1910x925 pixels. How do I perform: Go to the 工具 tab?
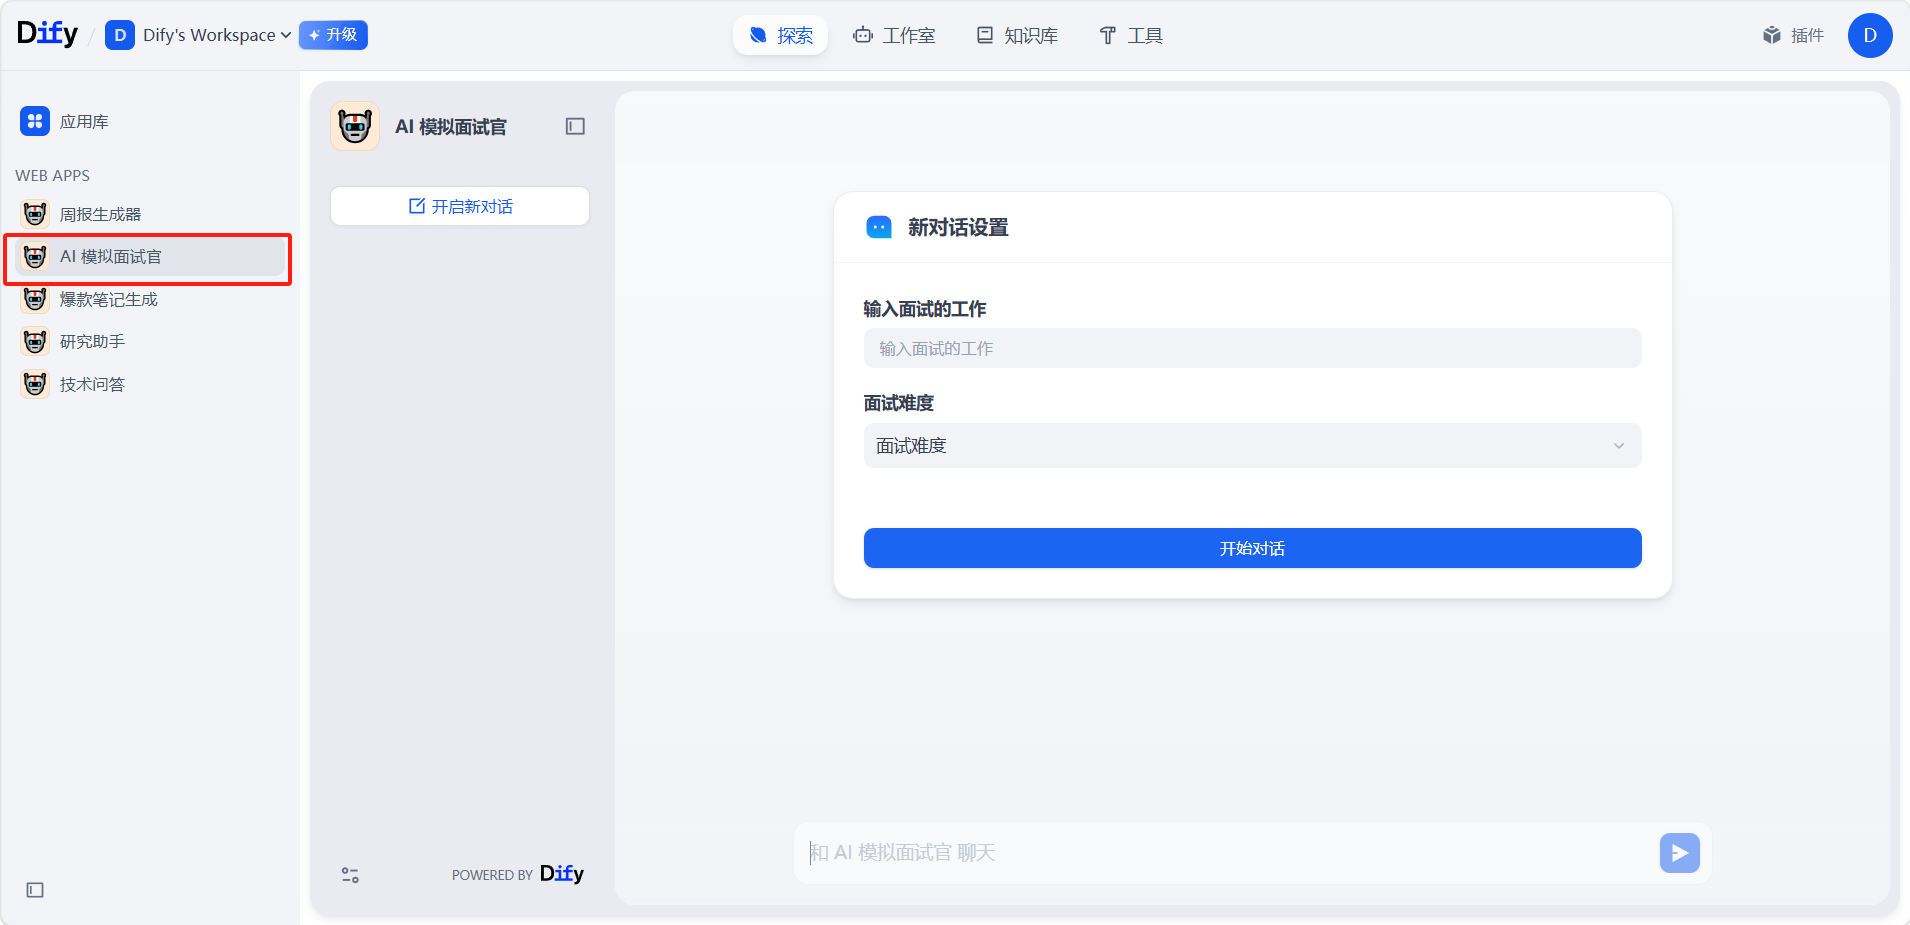coord(1131,35)
